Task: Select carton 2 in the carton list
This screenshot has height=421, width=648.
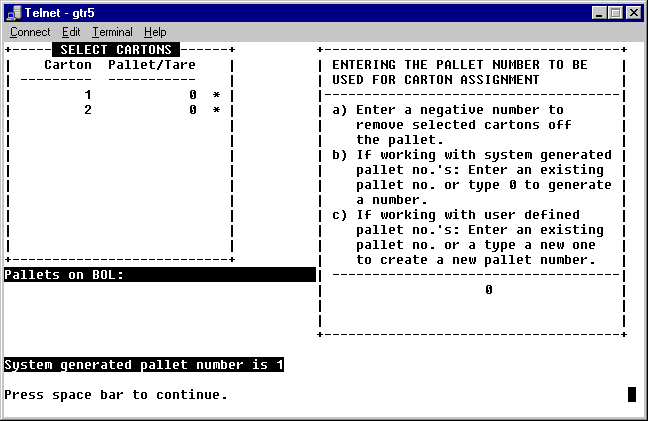Action: coord(87,110)
